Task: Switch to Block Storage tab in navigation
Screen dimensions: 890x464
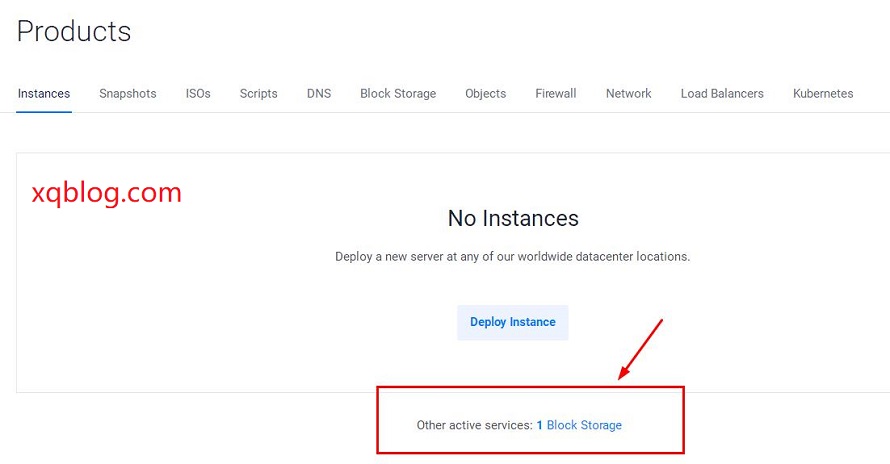Action: click(398, 94)
